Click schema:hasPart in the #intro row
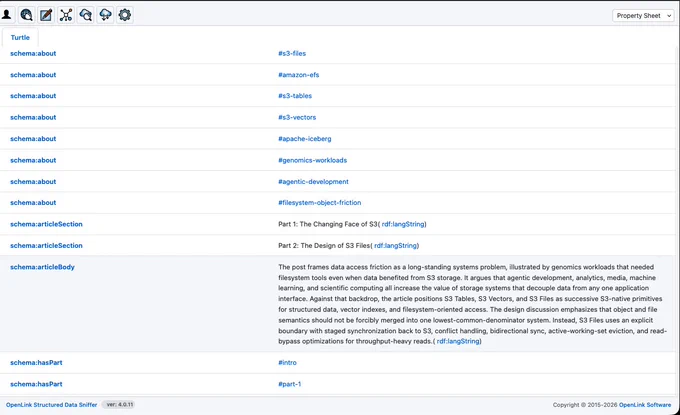Viewport: 680px width, 415px height. (36, 363)
